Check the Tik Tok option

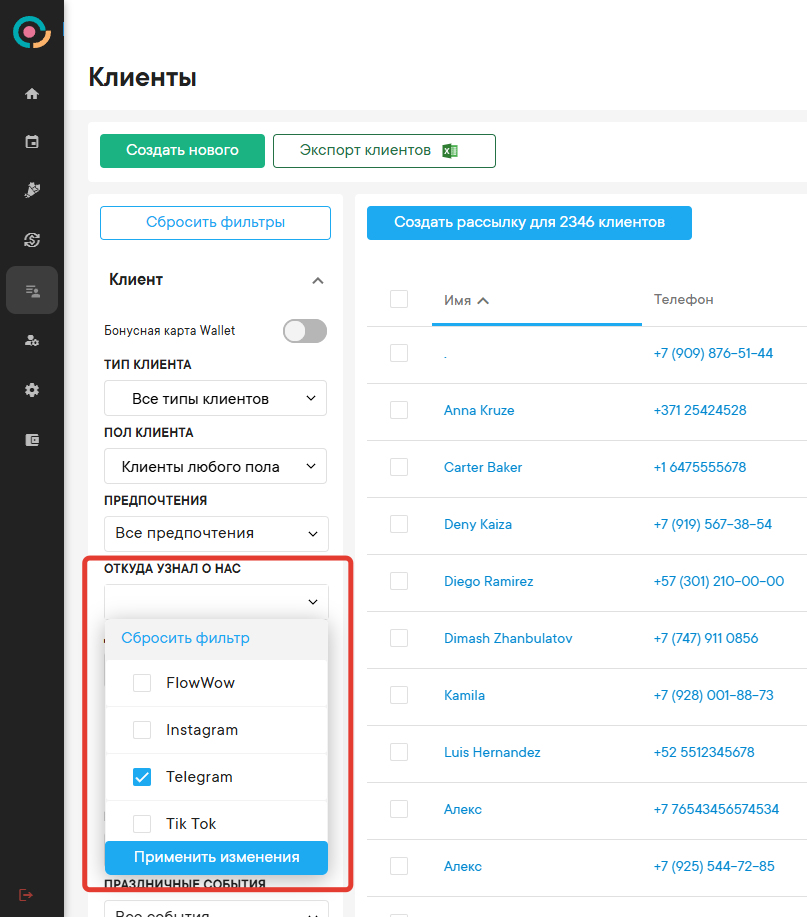pyautogui.click(x=142, y=823)
